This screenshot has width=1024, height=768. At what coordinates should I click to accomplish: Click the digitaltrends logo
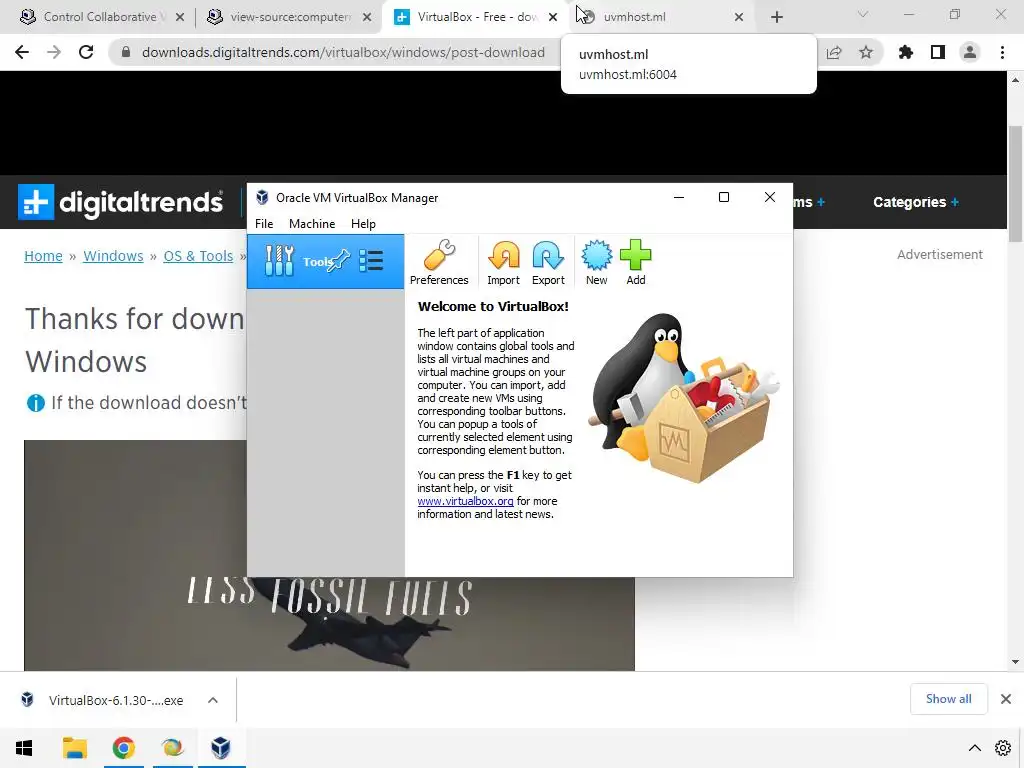(121, 202)
